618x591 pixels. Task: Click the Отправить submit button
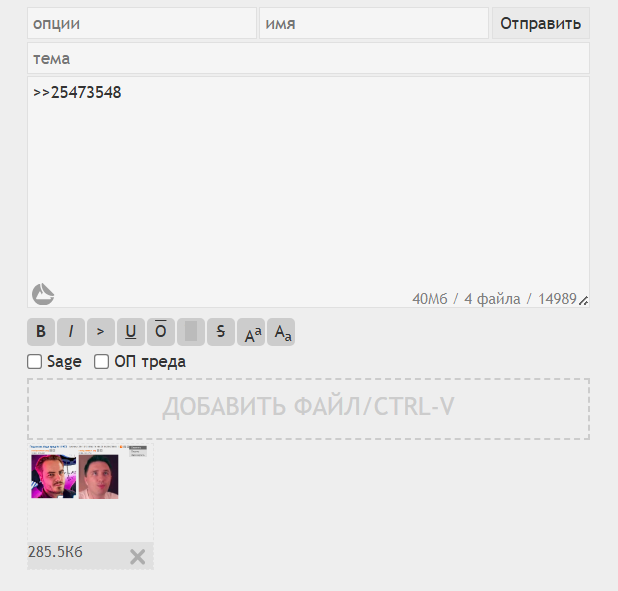540,23
